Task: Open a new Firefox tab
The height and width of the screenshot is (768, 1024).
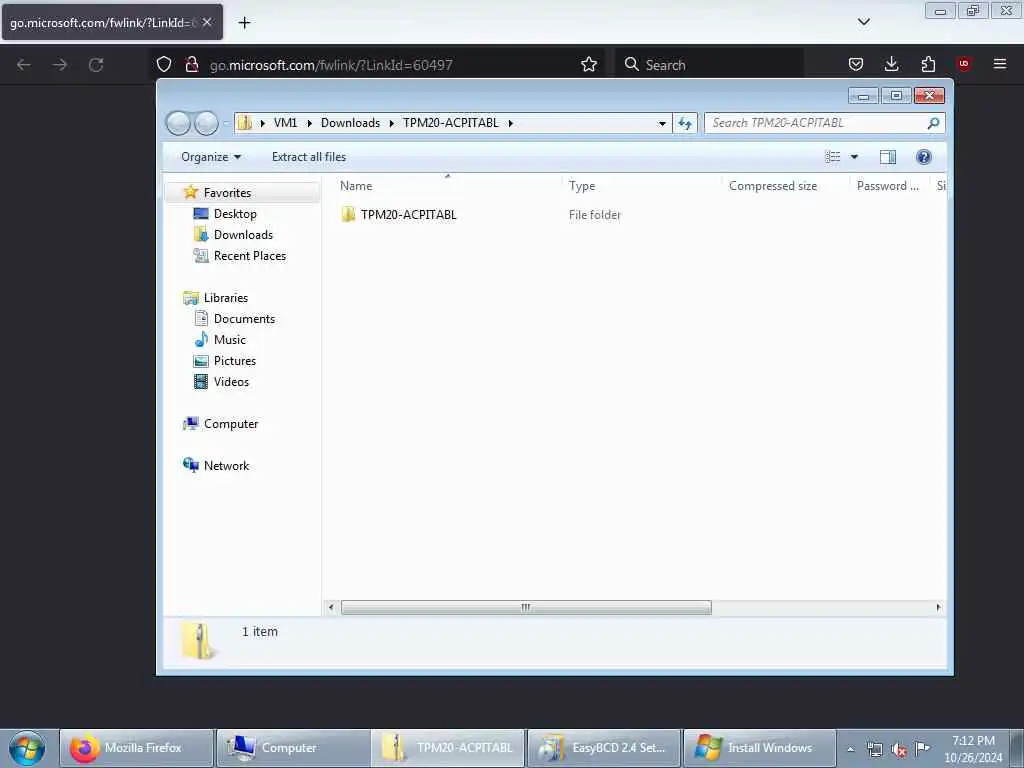Action: [244, 23]
